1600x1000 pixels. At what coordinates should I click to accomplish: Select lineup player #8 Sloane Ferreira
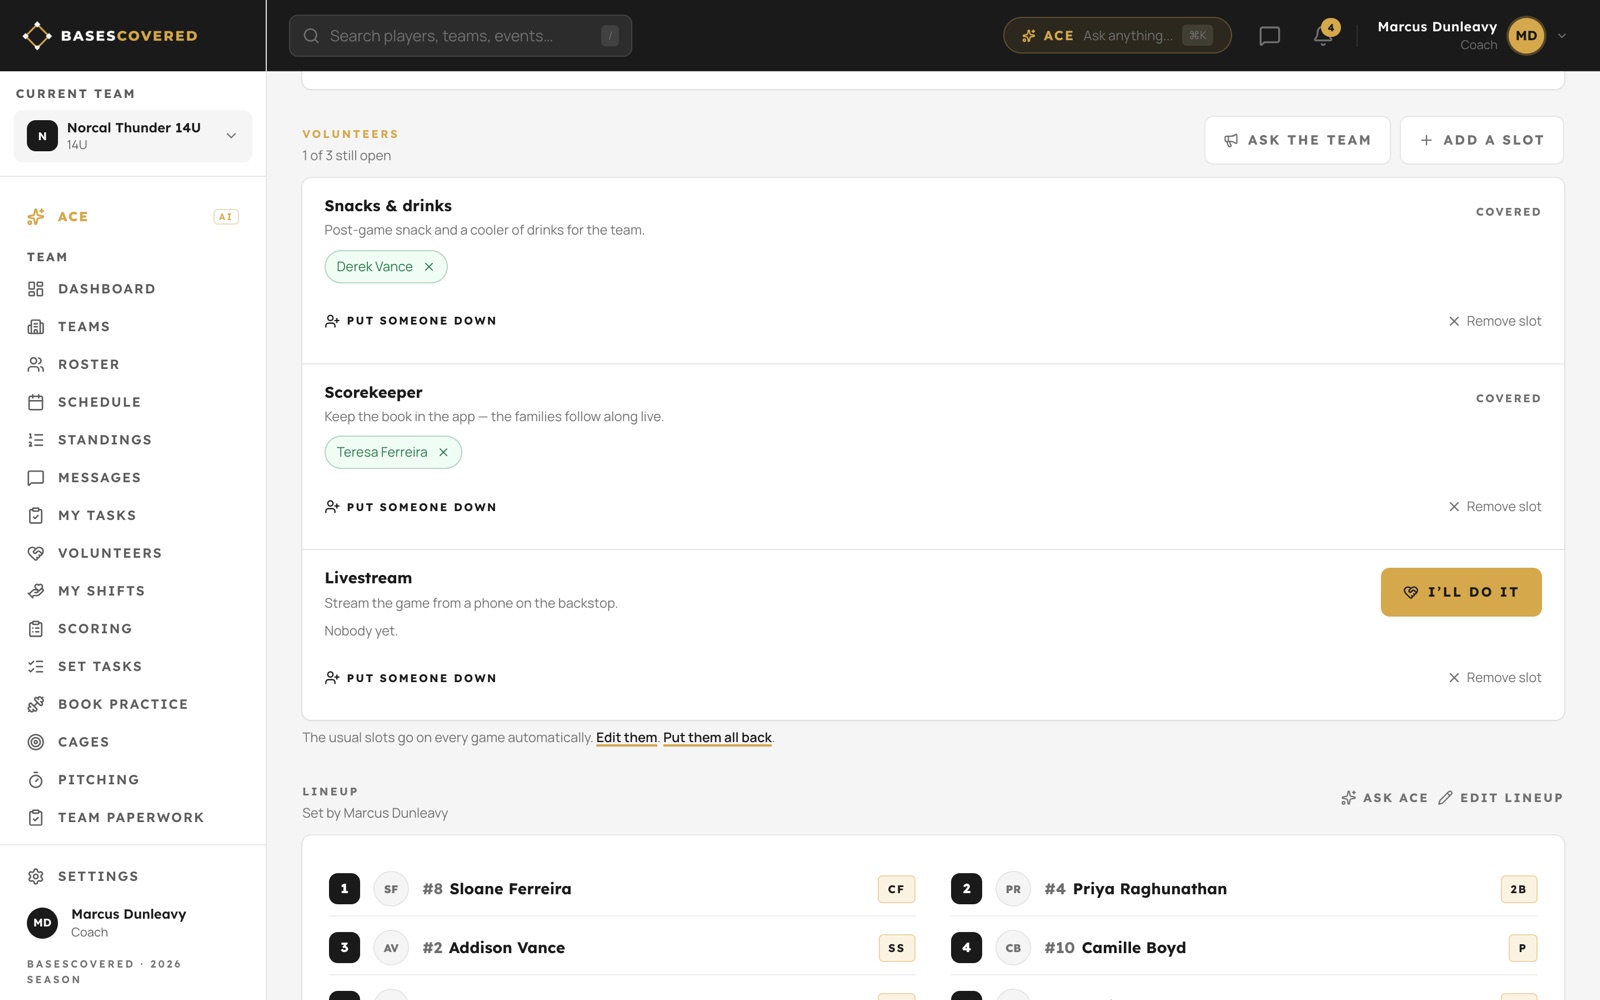tap(622, 889)
